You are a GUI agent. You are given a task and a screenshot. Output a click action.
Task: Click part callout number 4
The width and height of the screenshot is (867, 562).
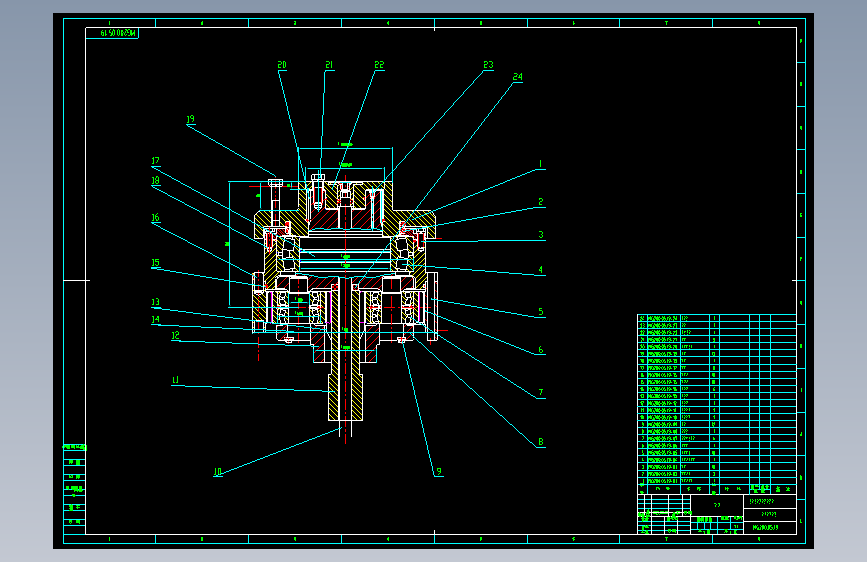coord(541,269)
